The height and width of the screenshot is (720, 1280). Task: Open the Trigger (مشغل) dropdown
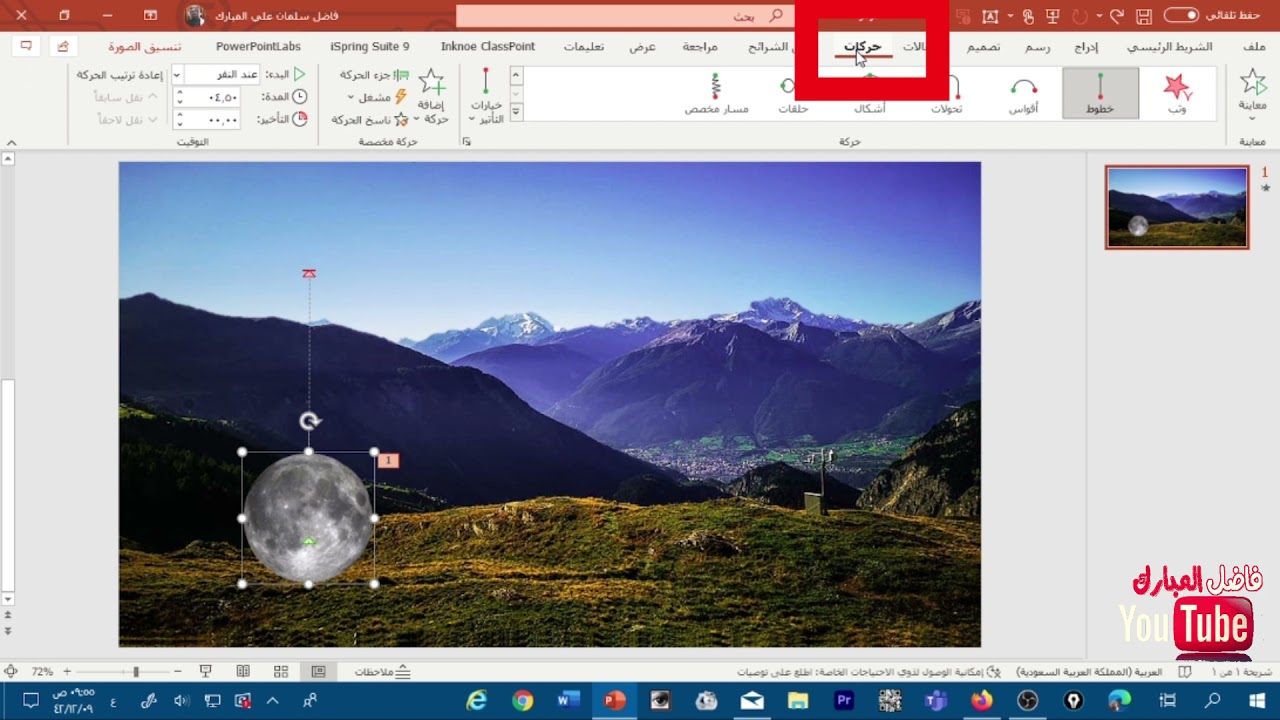tap(378, 97)
